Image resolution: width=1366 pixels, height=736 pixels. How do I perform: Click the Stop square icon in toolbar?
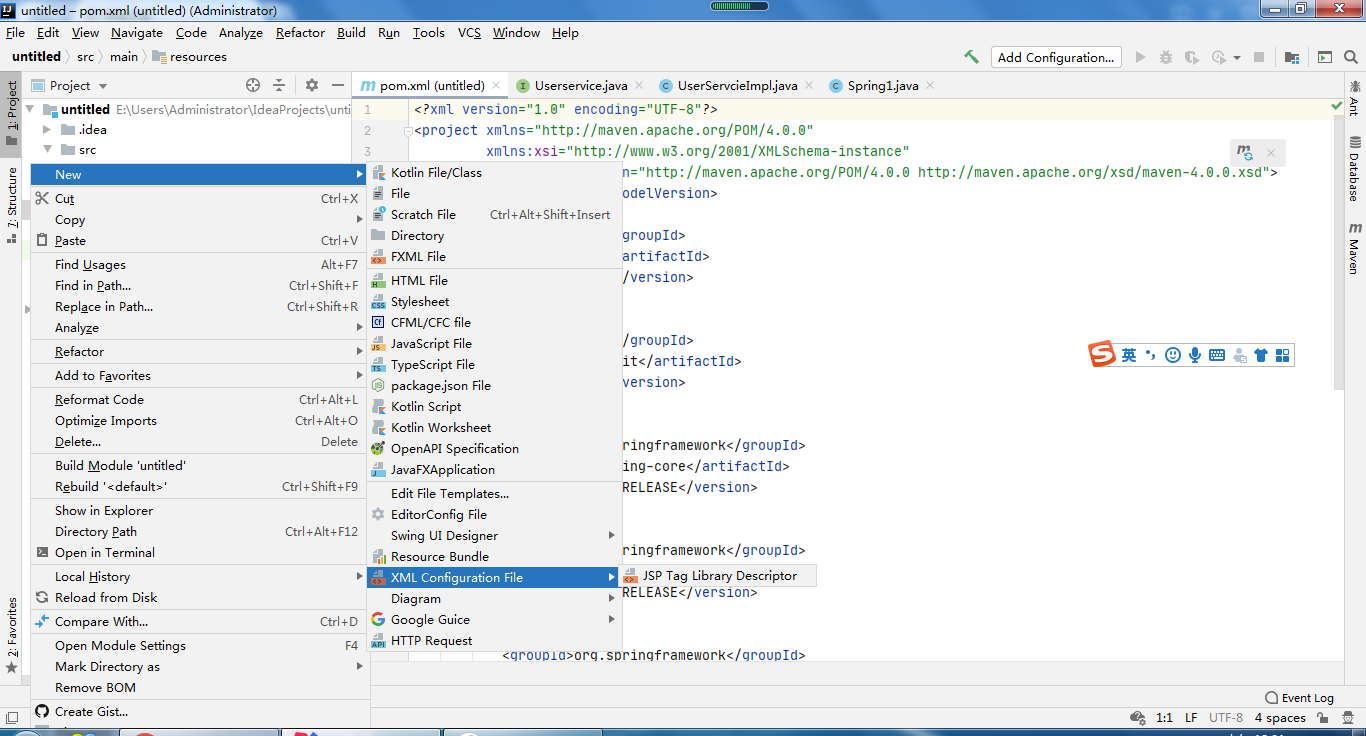coord(1259,57)
